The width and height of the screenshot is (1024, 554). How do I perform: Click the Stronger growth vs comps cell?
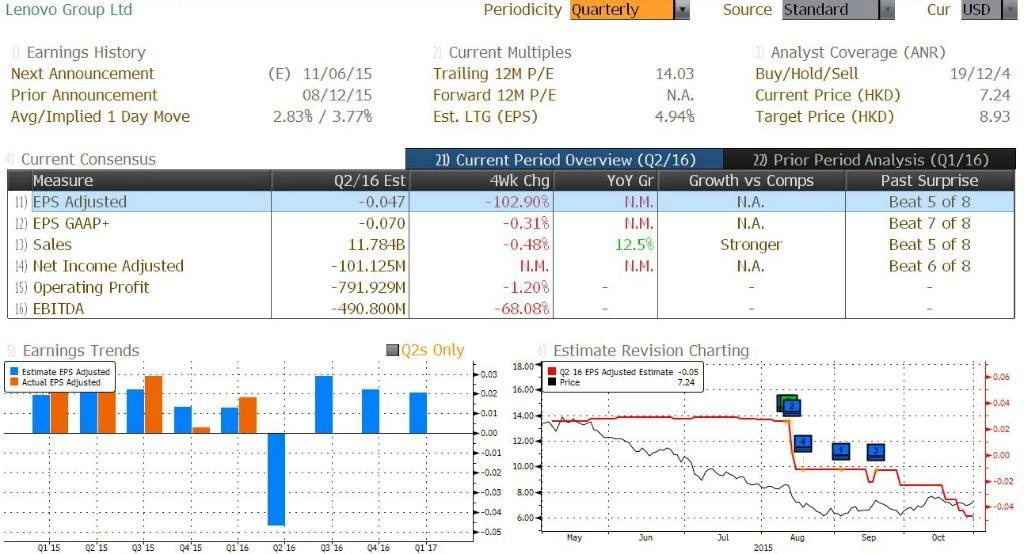pyautogui.click(x=751, y=244)
